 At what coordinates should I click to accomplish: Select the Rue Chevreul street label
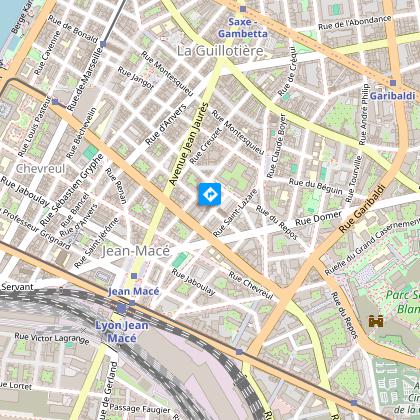pyautogui.click(x=251, y=285)
